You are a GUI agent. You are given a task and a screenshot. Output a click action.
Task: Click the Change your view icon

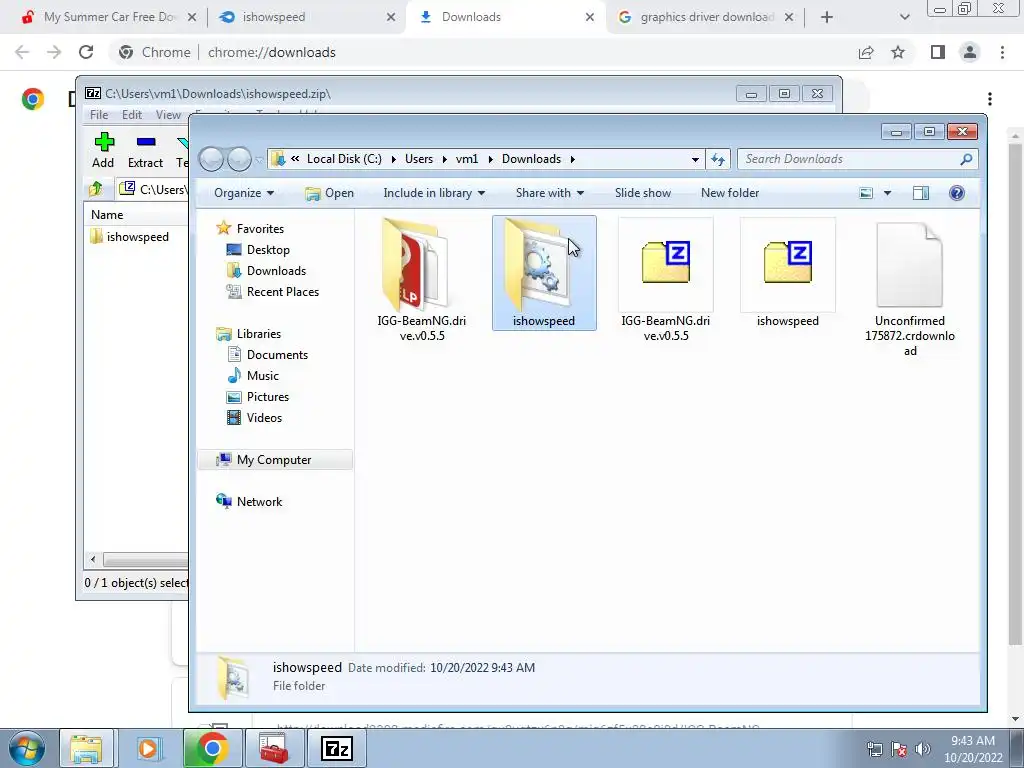click(866, 193)
